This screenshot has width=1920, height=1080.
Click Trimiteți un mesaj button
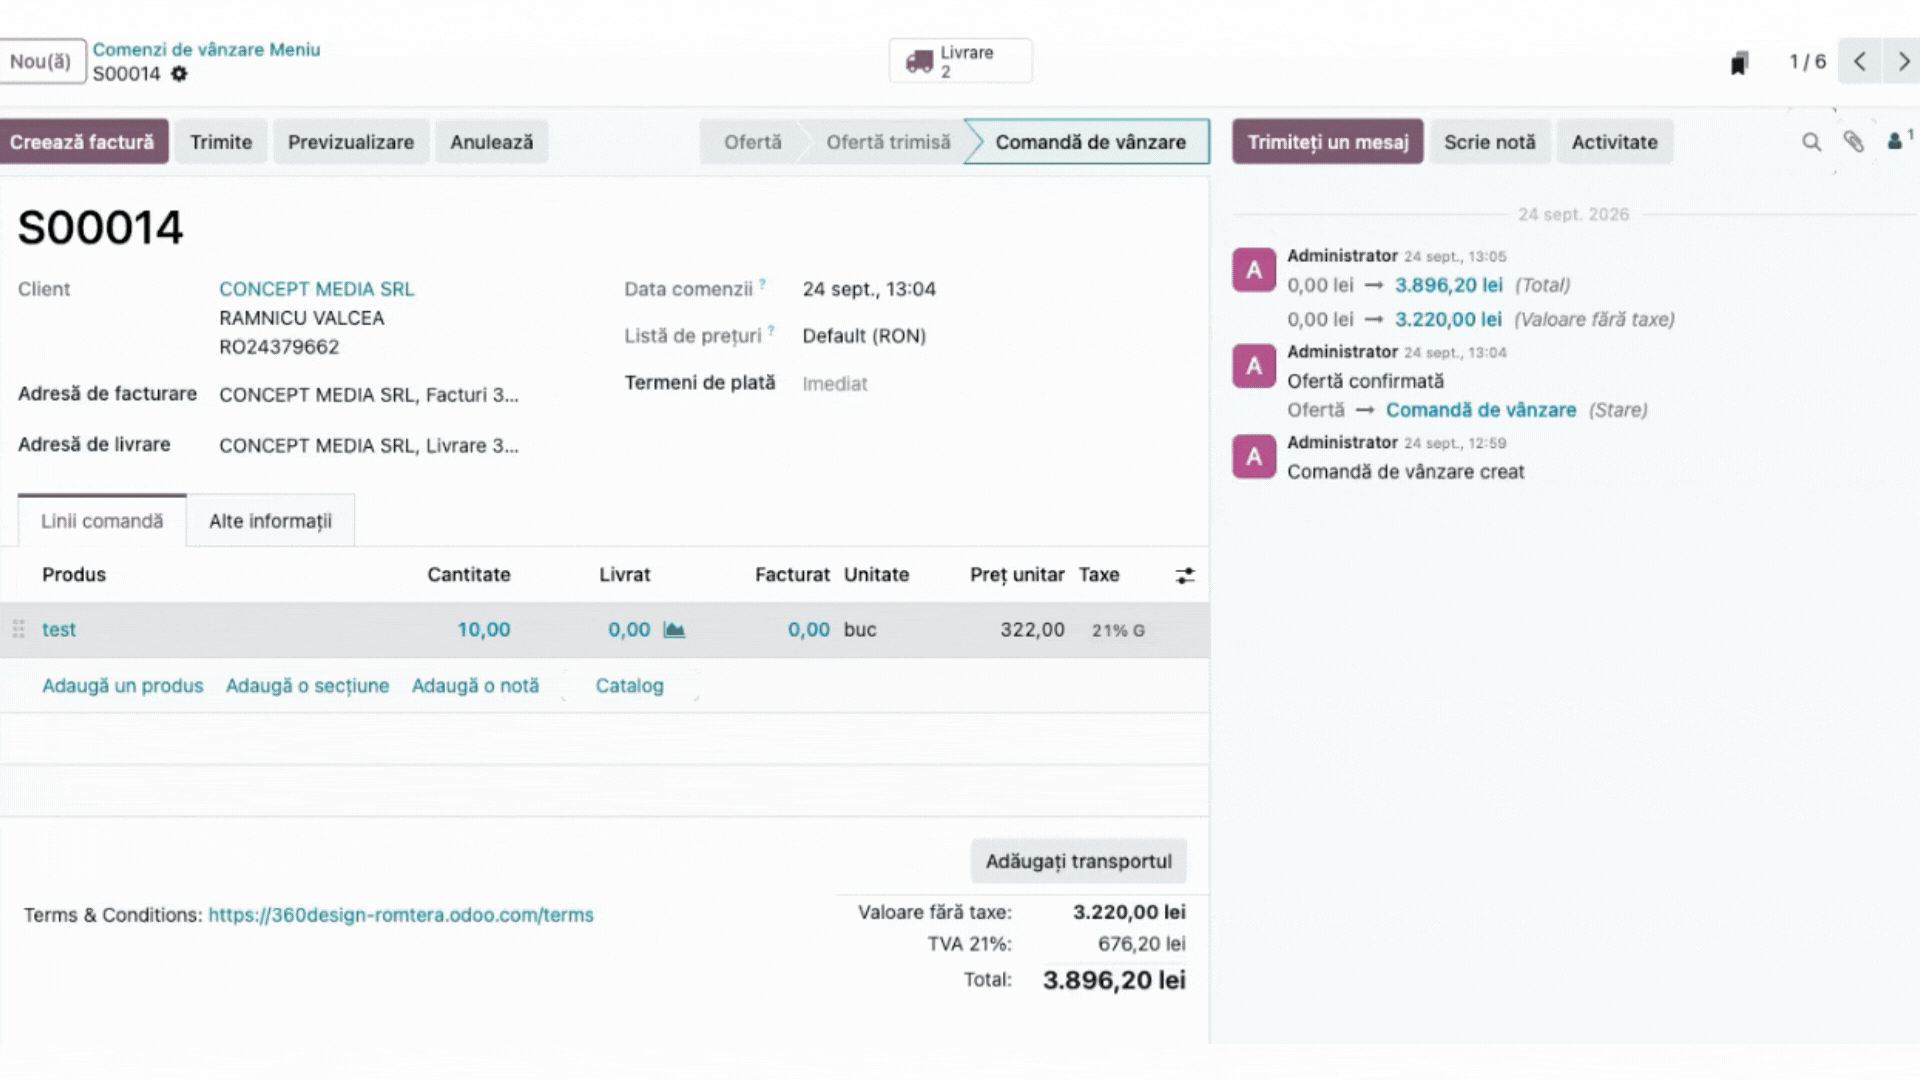tap(1327, 142)
